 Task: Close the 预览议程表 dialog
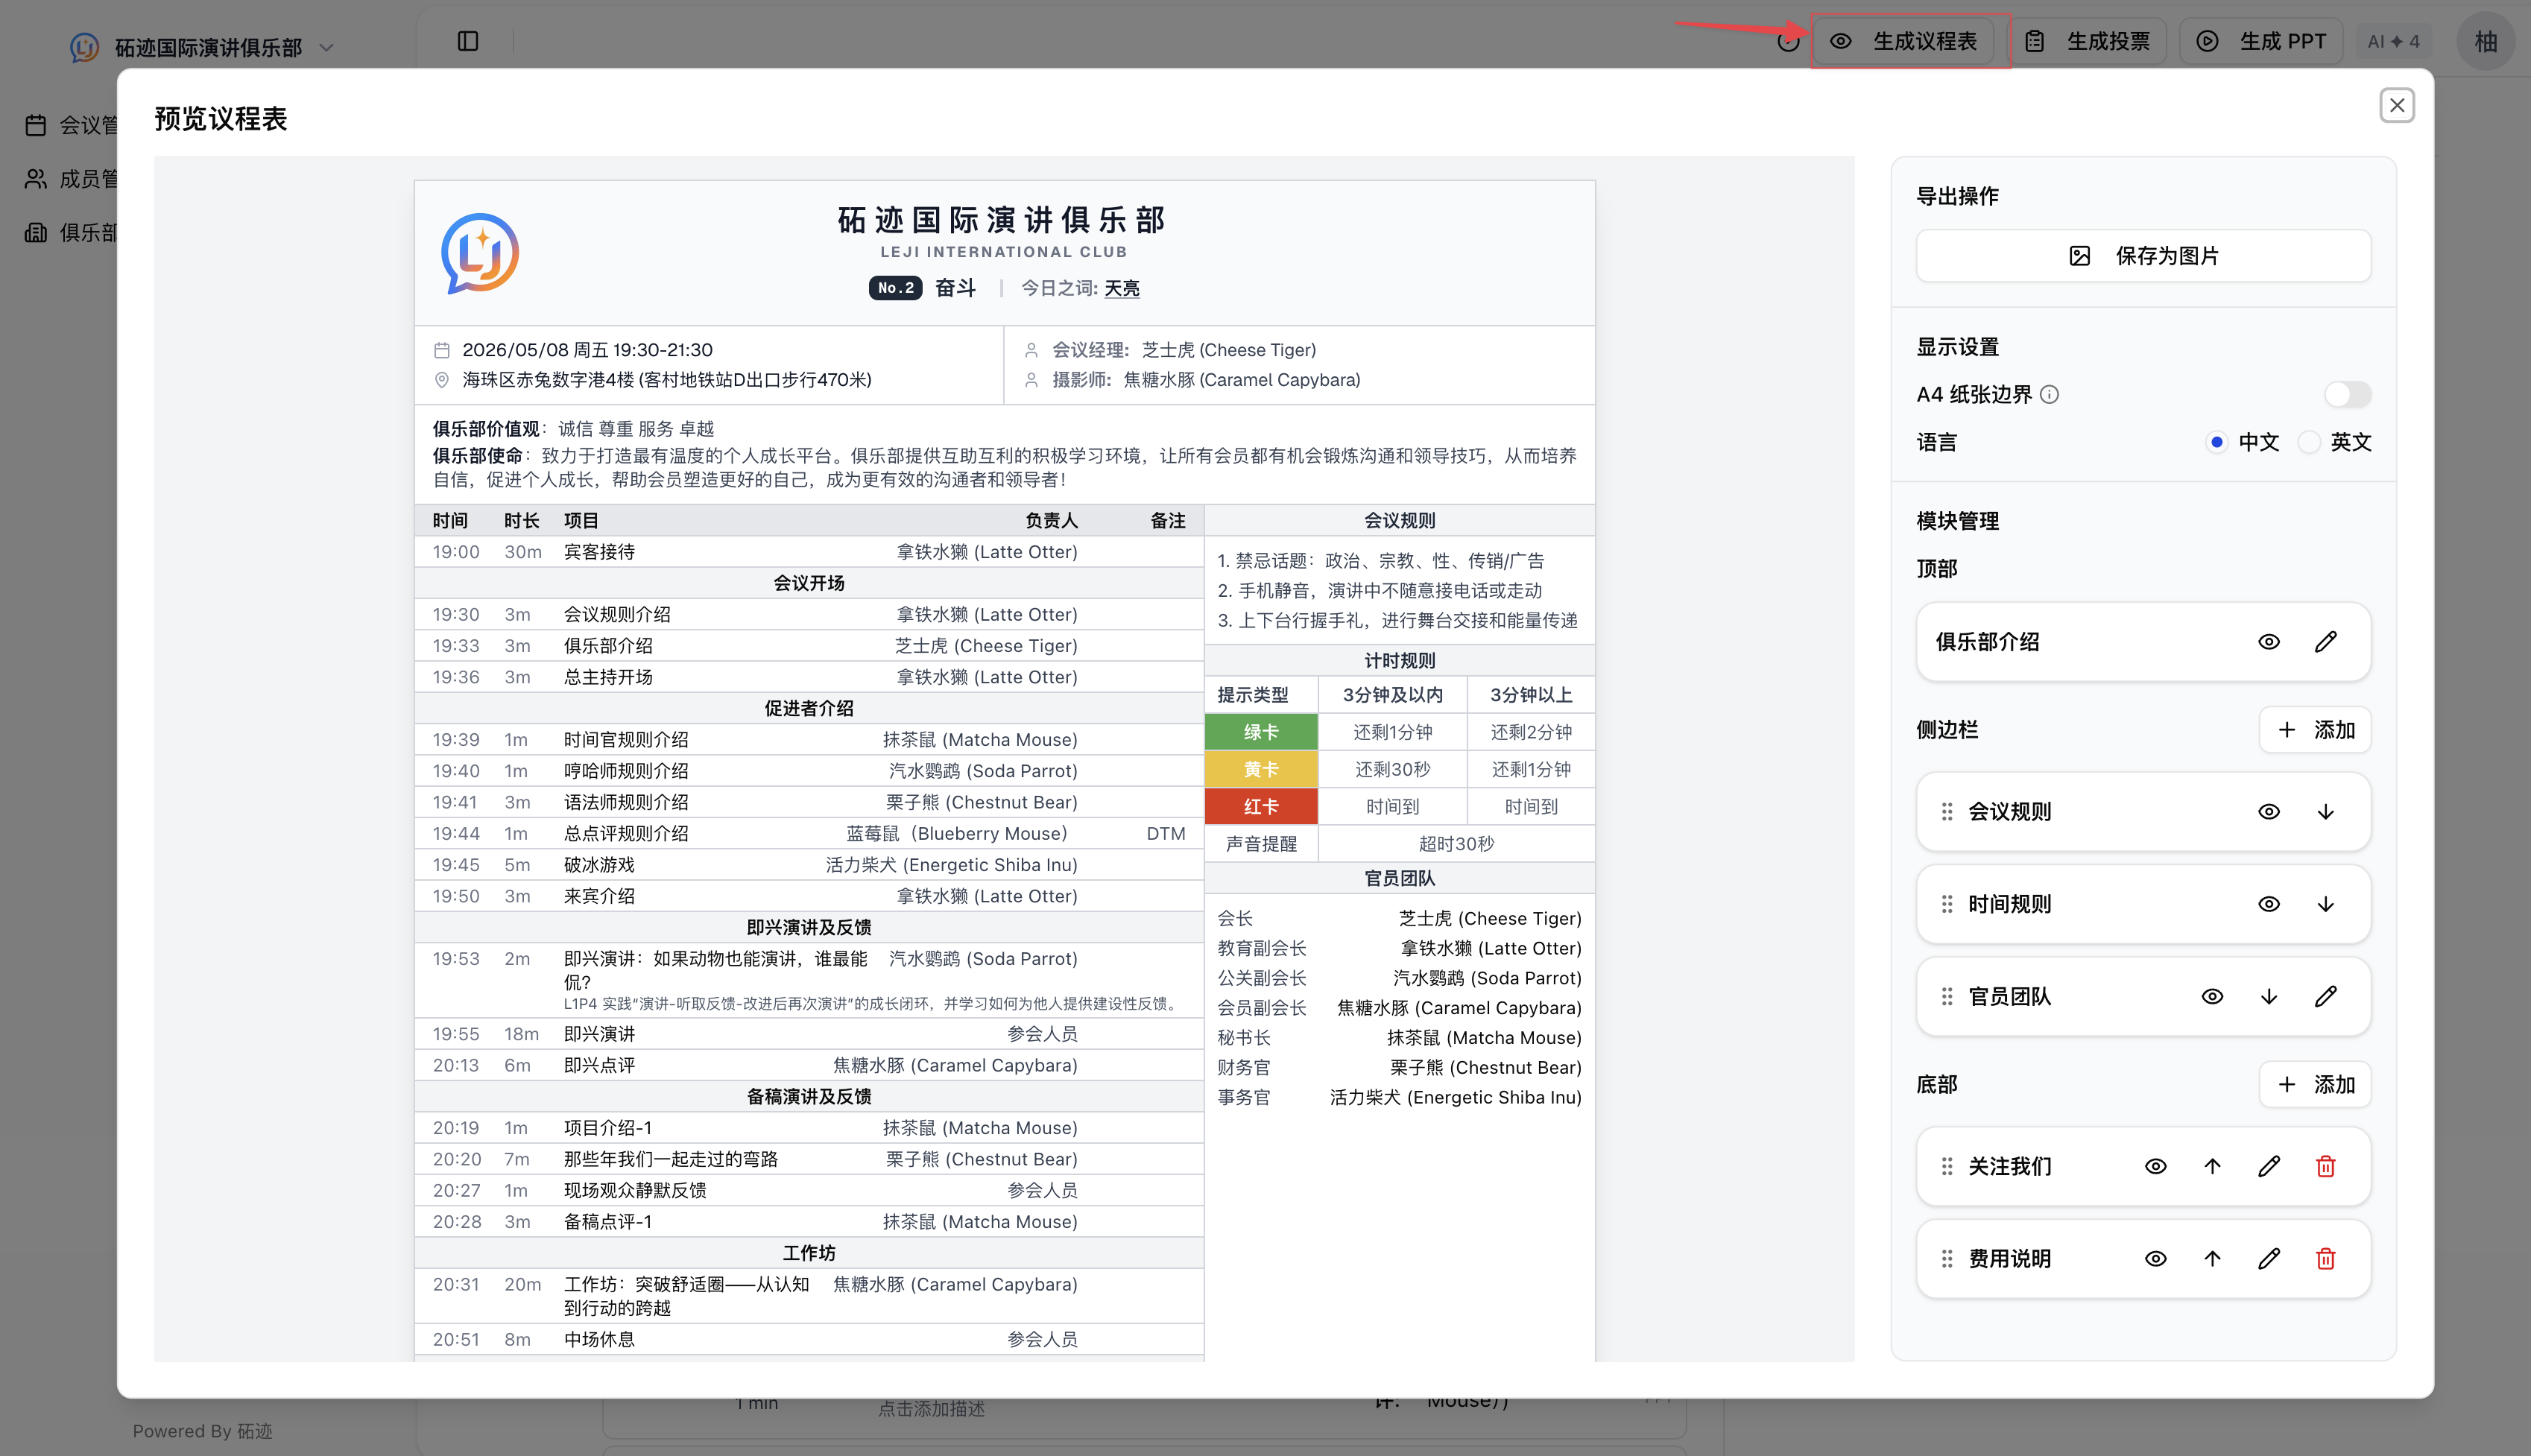pos(2396,105)
